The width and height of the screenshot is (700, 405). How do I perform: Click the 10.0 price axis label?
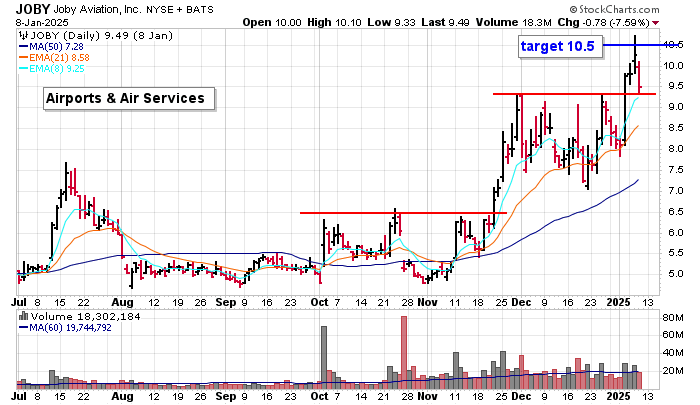click(673, 66)
